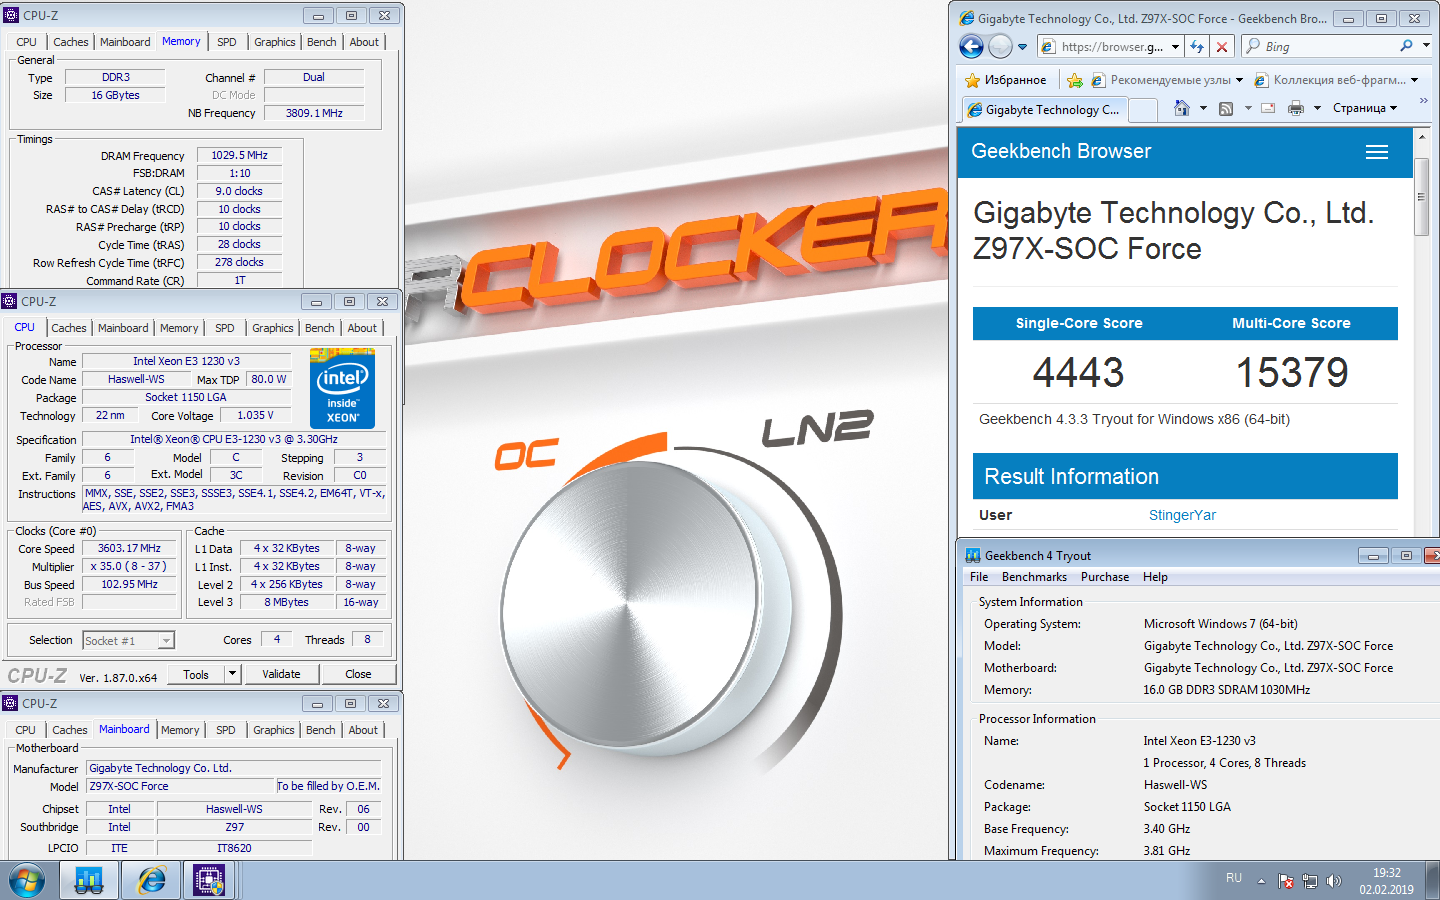The height and width of the screenshot is (900, 1440).
Task: Click the RSS feeds icon
Action: [1226, 108]
